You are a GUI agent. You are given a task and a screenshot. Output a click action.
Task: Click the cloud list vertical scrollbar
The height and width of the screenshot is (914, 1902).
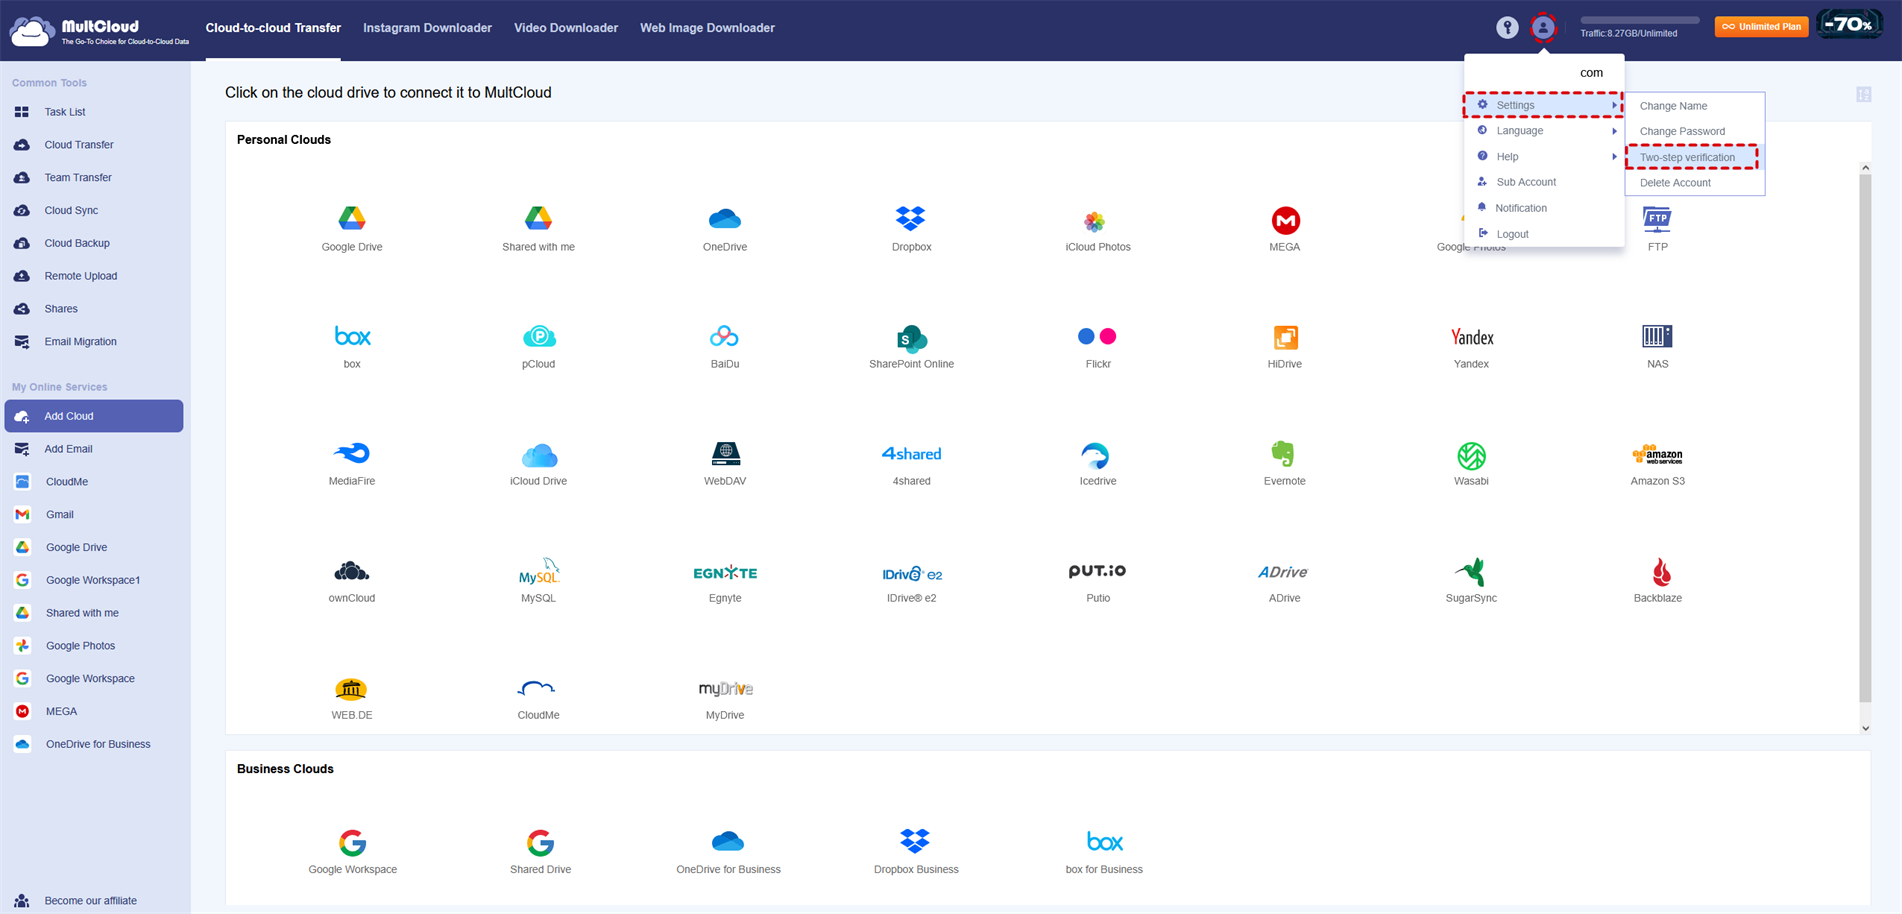pyautogui.click(x=1865, y=438)
